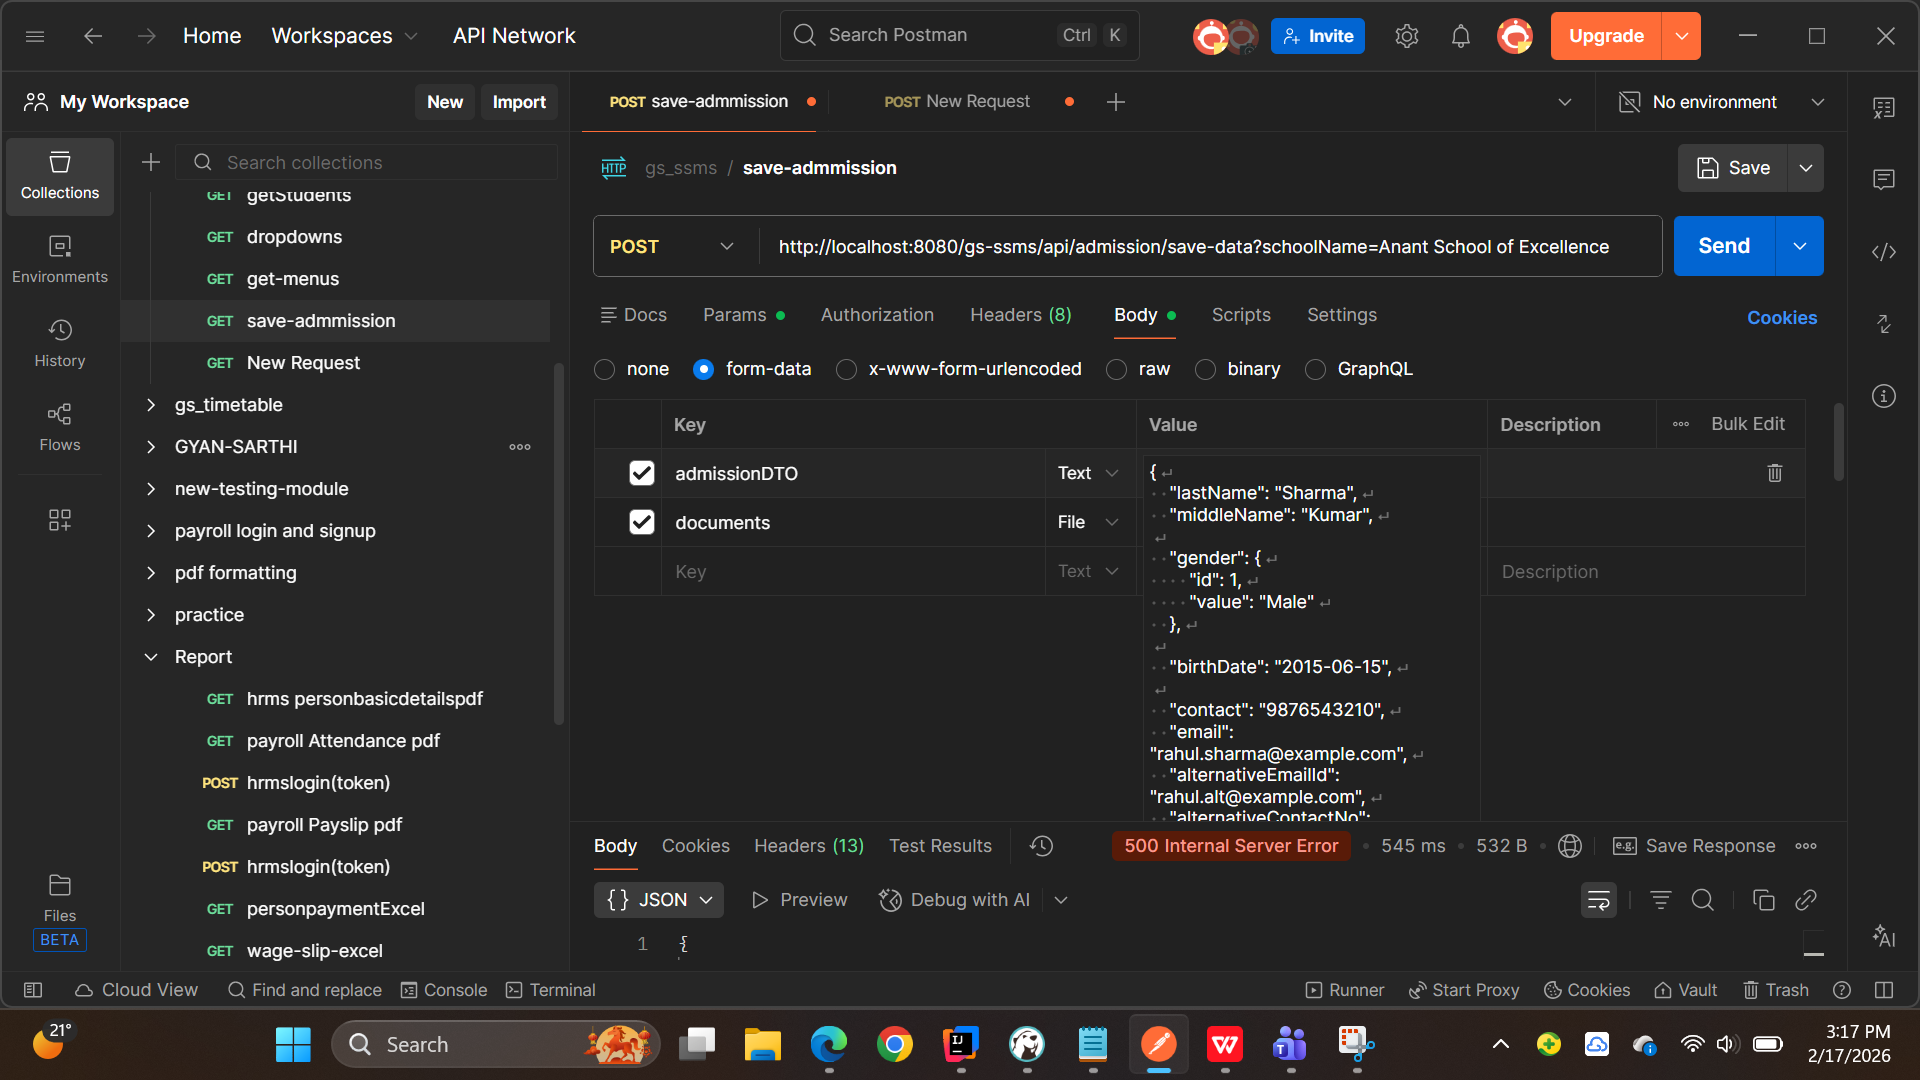Delete the admissionDTO row with trash icon

pos(1775,473)
